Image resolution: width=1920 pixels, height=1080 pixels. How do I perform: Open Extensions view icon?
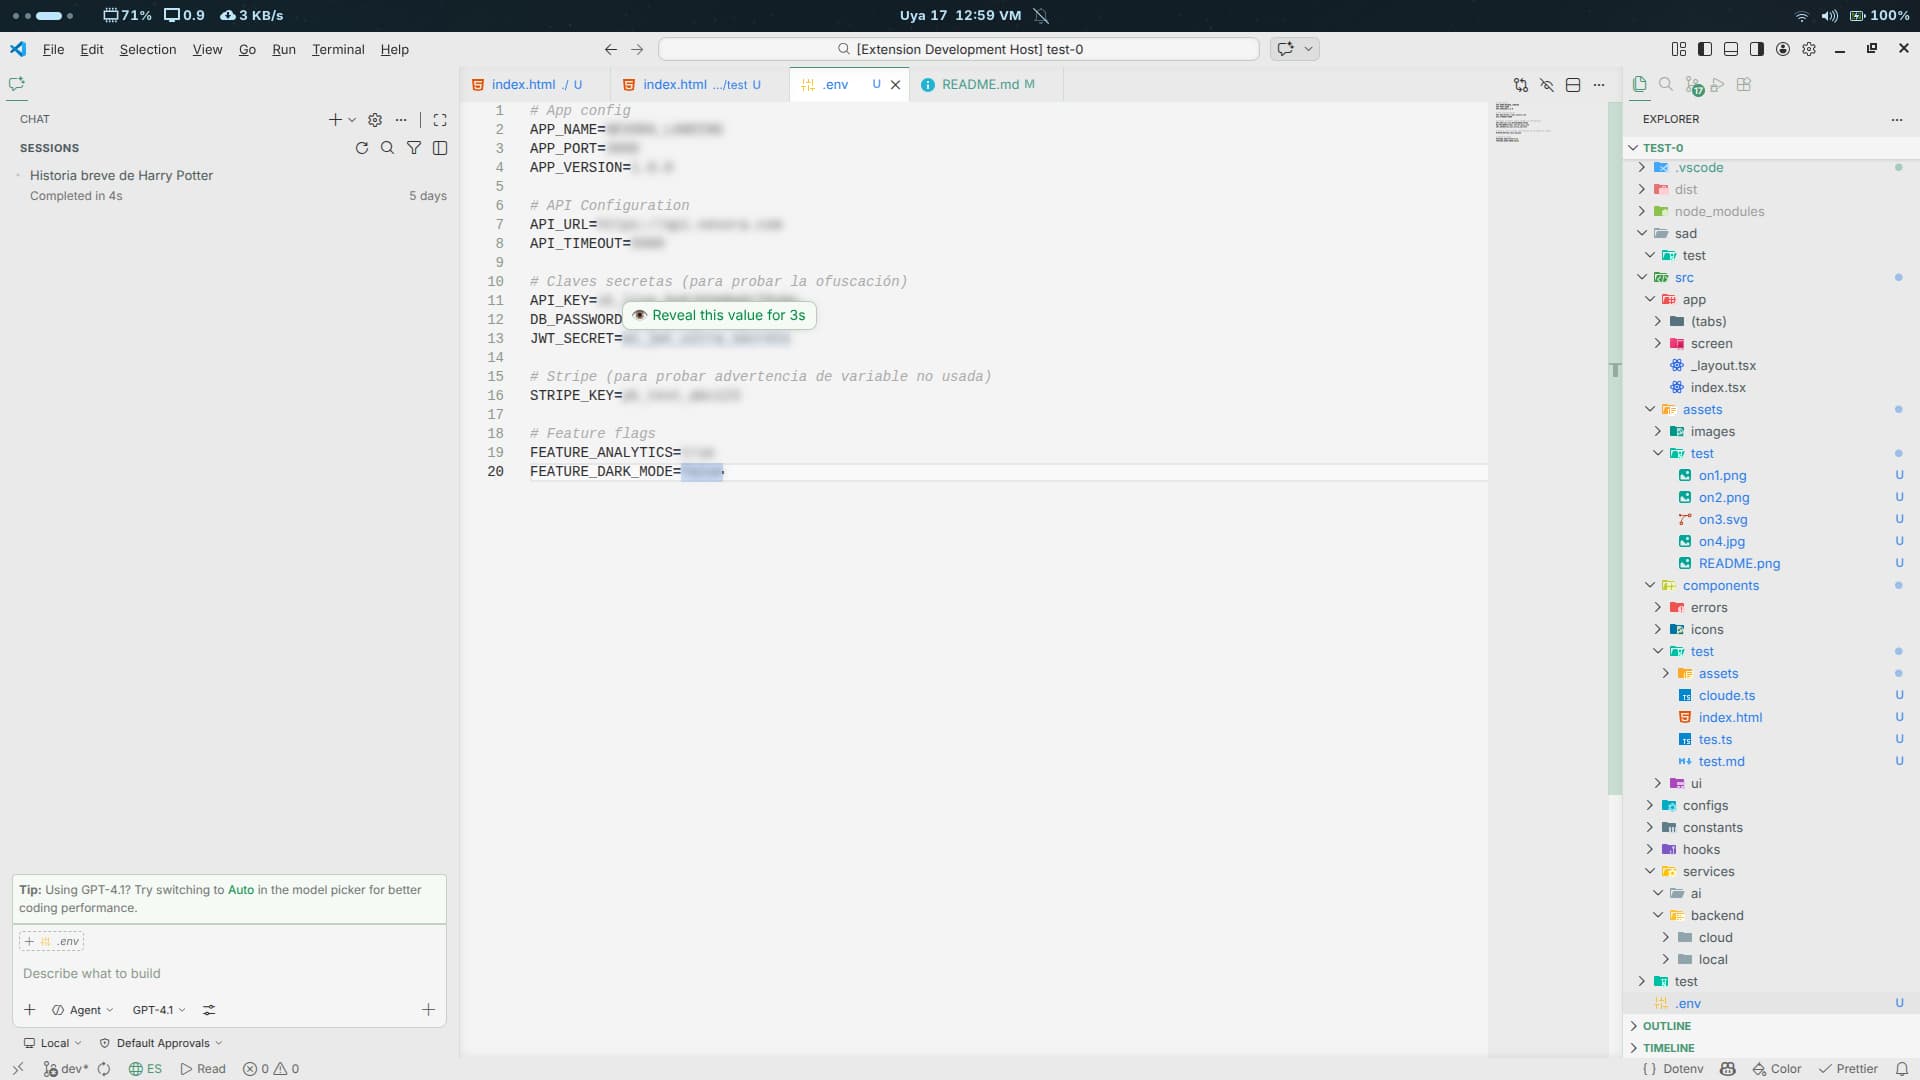point(1744,85)
